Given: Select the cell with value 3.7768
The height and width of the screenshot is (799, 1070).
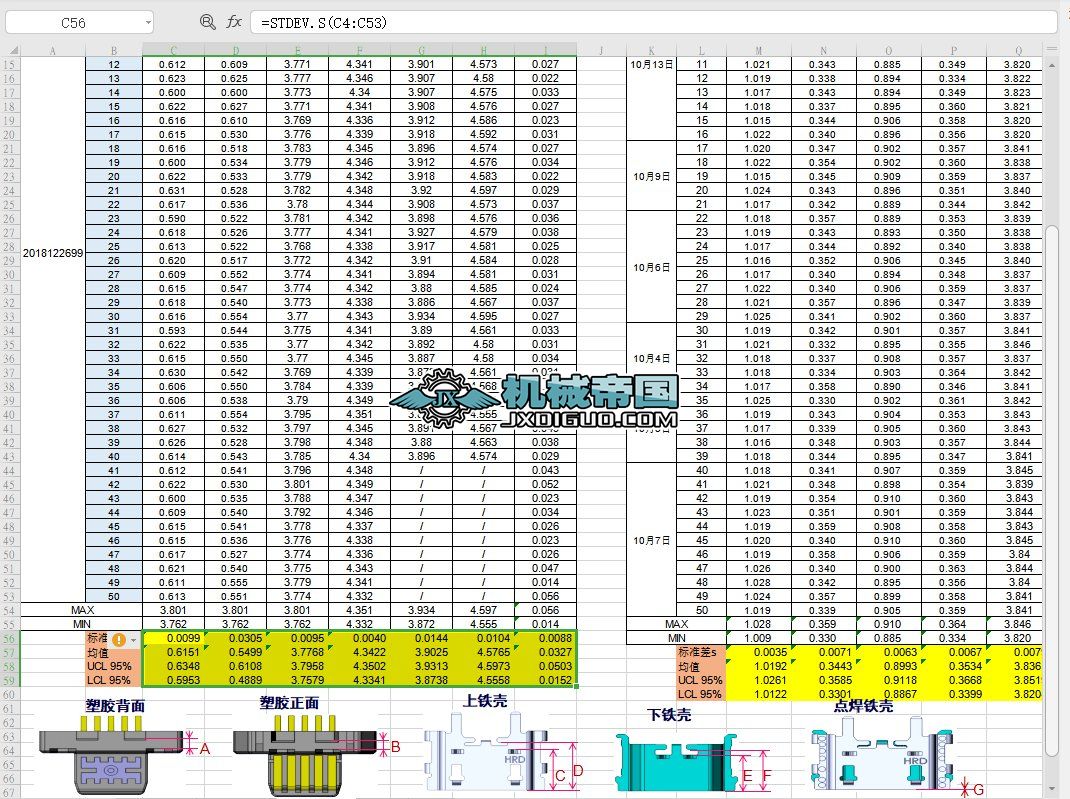Looking at the screenshot, I should pos(298,652).
